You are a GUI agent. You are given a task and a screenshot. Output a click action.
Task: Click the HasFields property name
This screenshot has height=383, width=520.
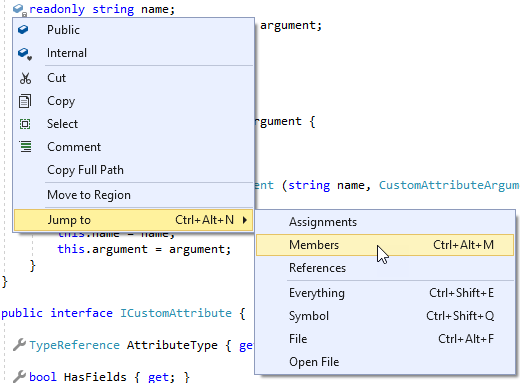95,377
